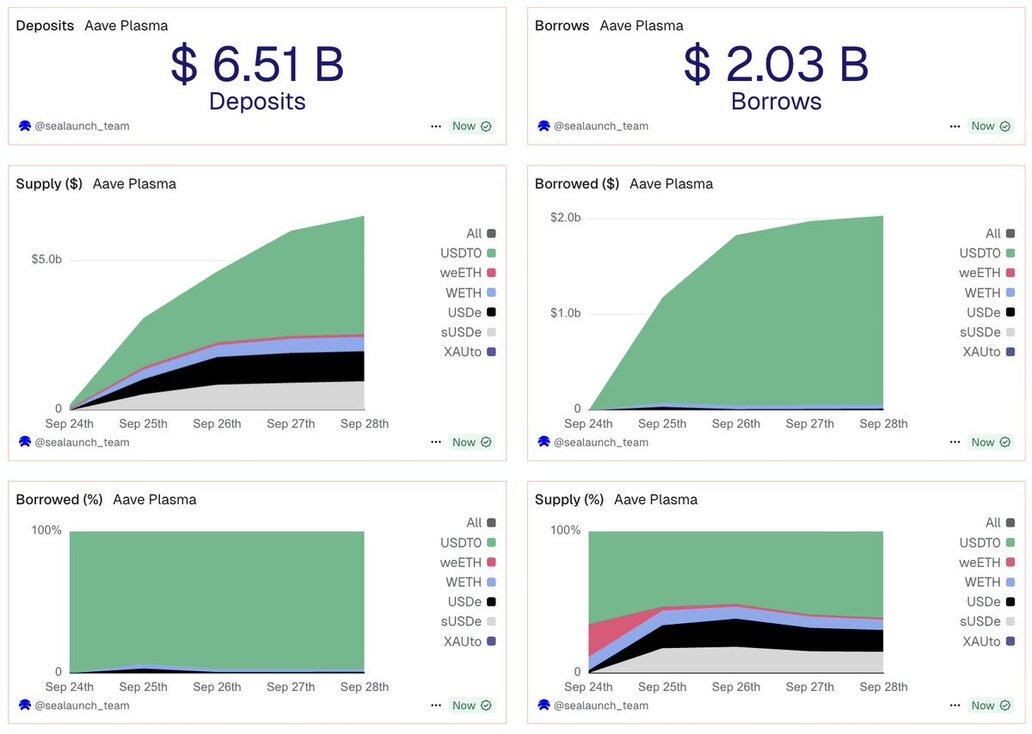The image size is (1032, 734).
Task: Toggle the XAUto series in the Borrowed ($) legend
Action: point(989,352)
